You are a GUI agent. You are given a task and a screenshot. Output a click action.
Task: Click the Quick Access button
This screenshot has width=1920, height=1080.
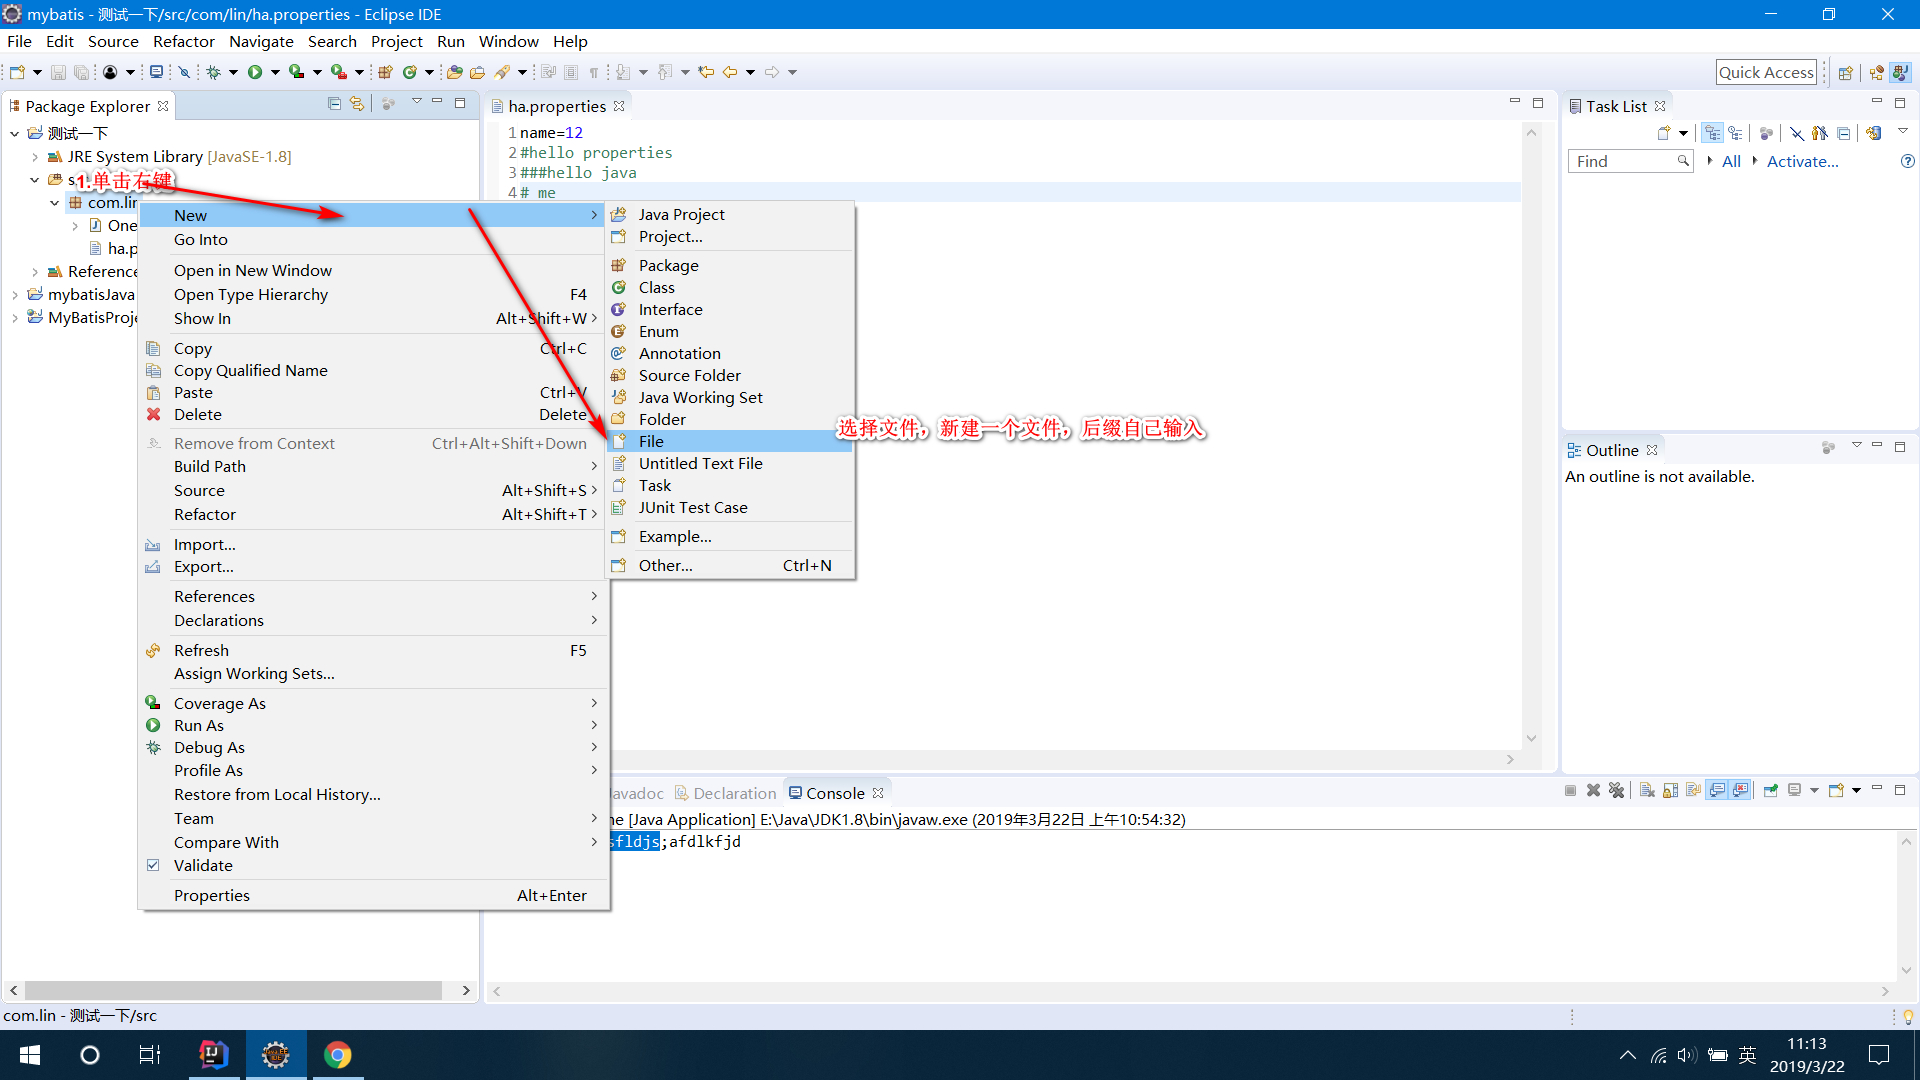coord(1766,72)
